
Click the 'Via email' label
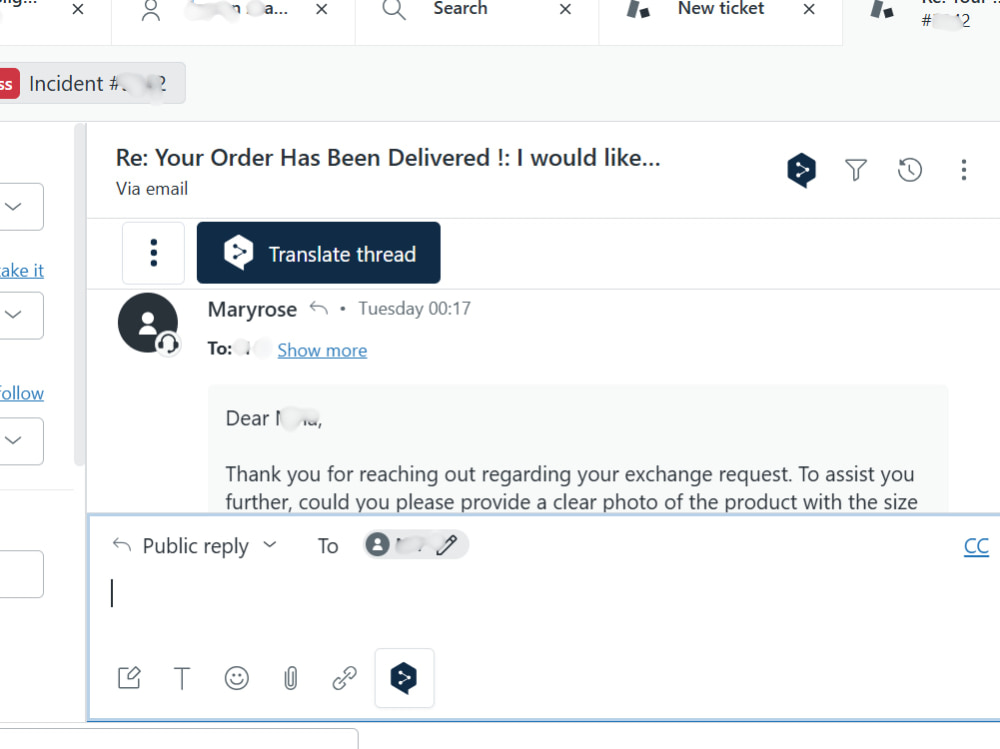152,189
